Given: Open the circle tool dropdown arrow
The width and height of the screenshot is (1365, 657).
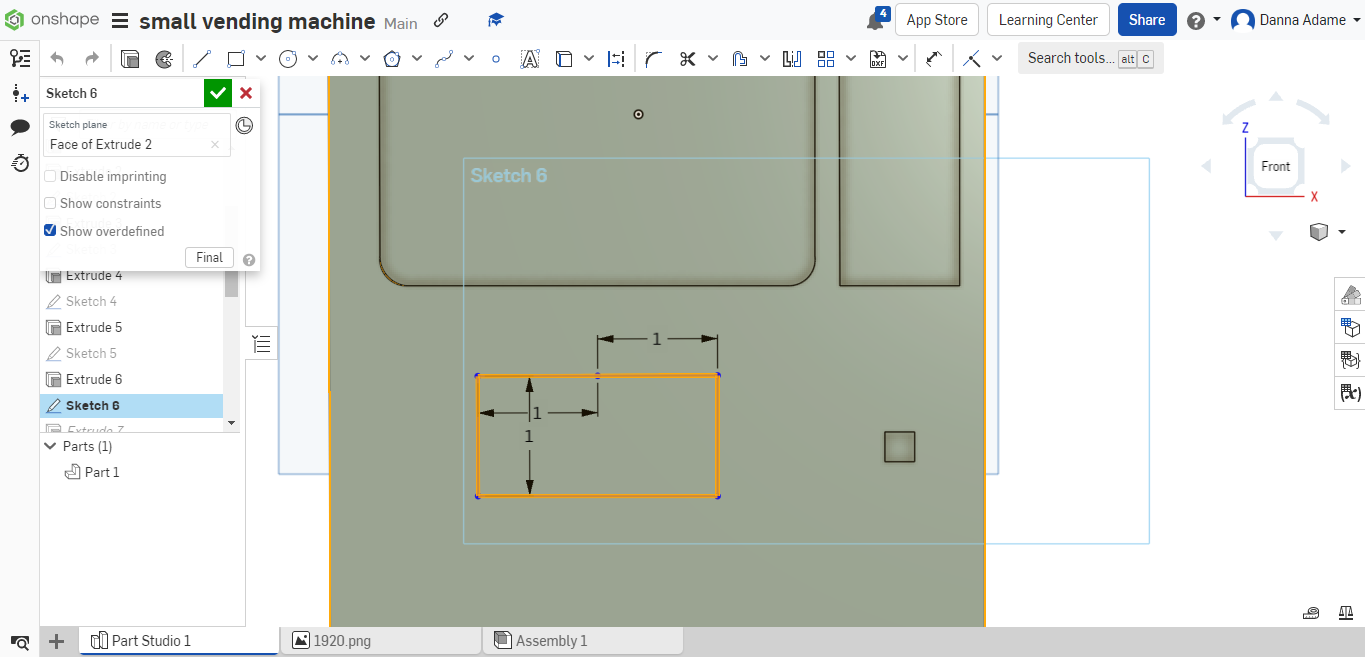Looking at the screenshot, I should click(x=313, y=58).
